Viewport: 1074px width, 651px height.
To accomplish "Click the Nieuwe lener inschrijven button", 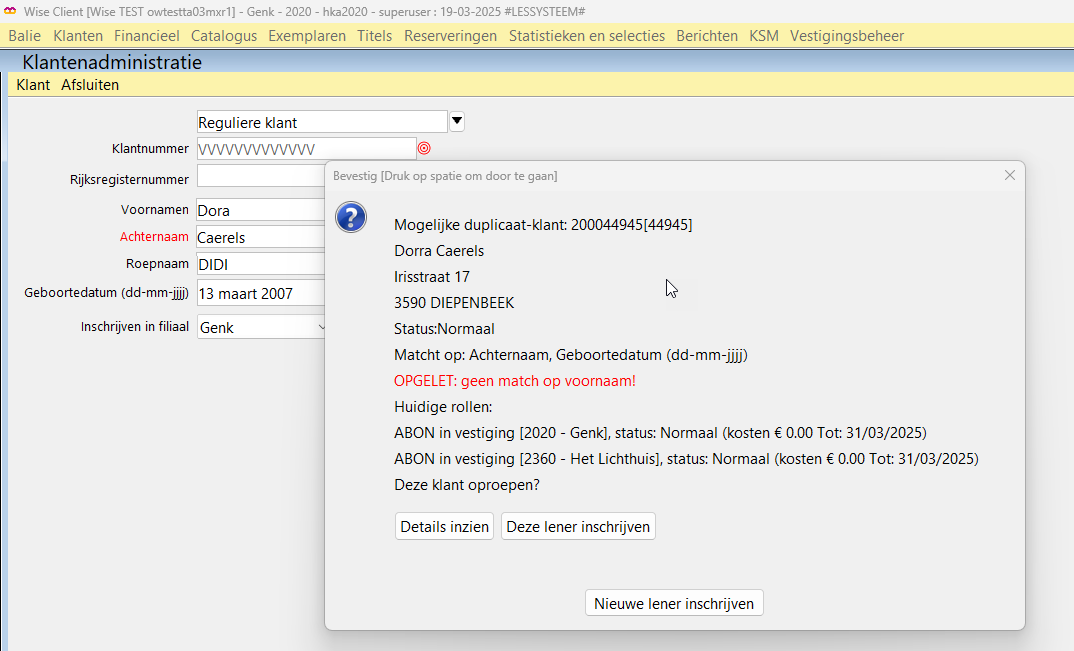I will point(674,603).
